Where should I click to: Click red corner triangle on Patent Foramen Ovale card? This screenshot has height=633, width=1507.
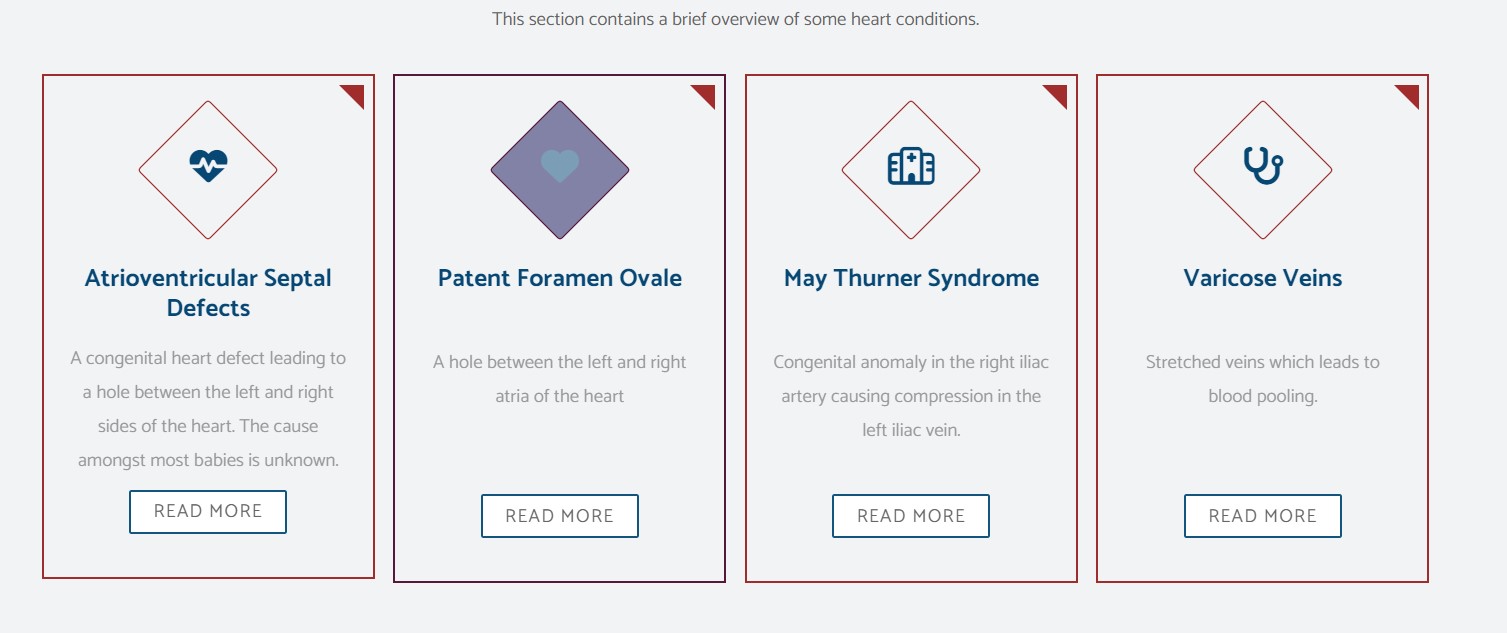click(706, 94)
